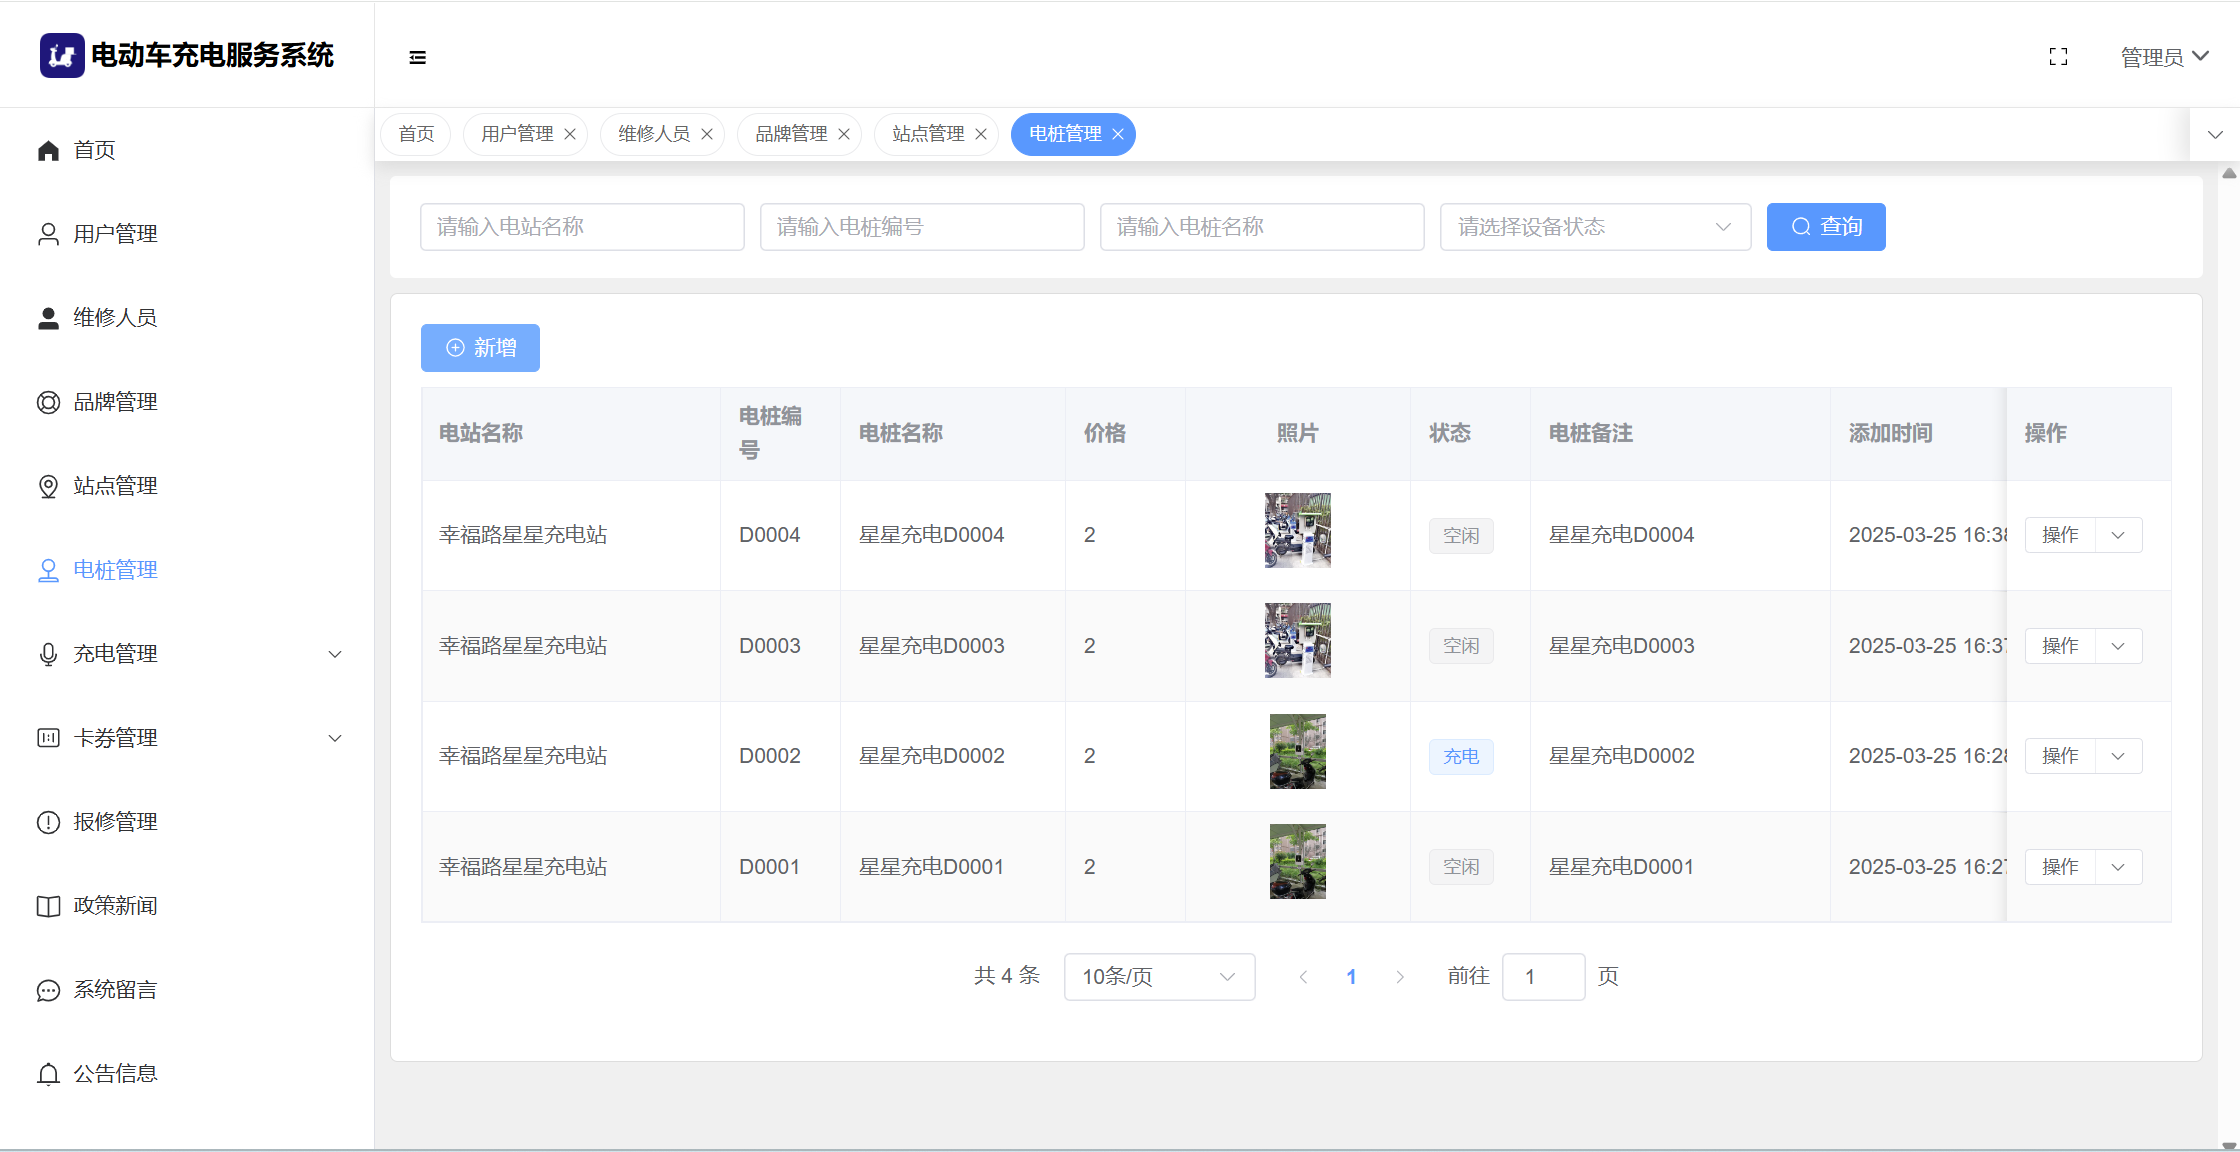Close the 用户管理 tab
The width and height of the screenshot is (2240, 1152).
tap(570, 135)
